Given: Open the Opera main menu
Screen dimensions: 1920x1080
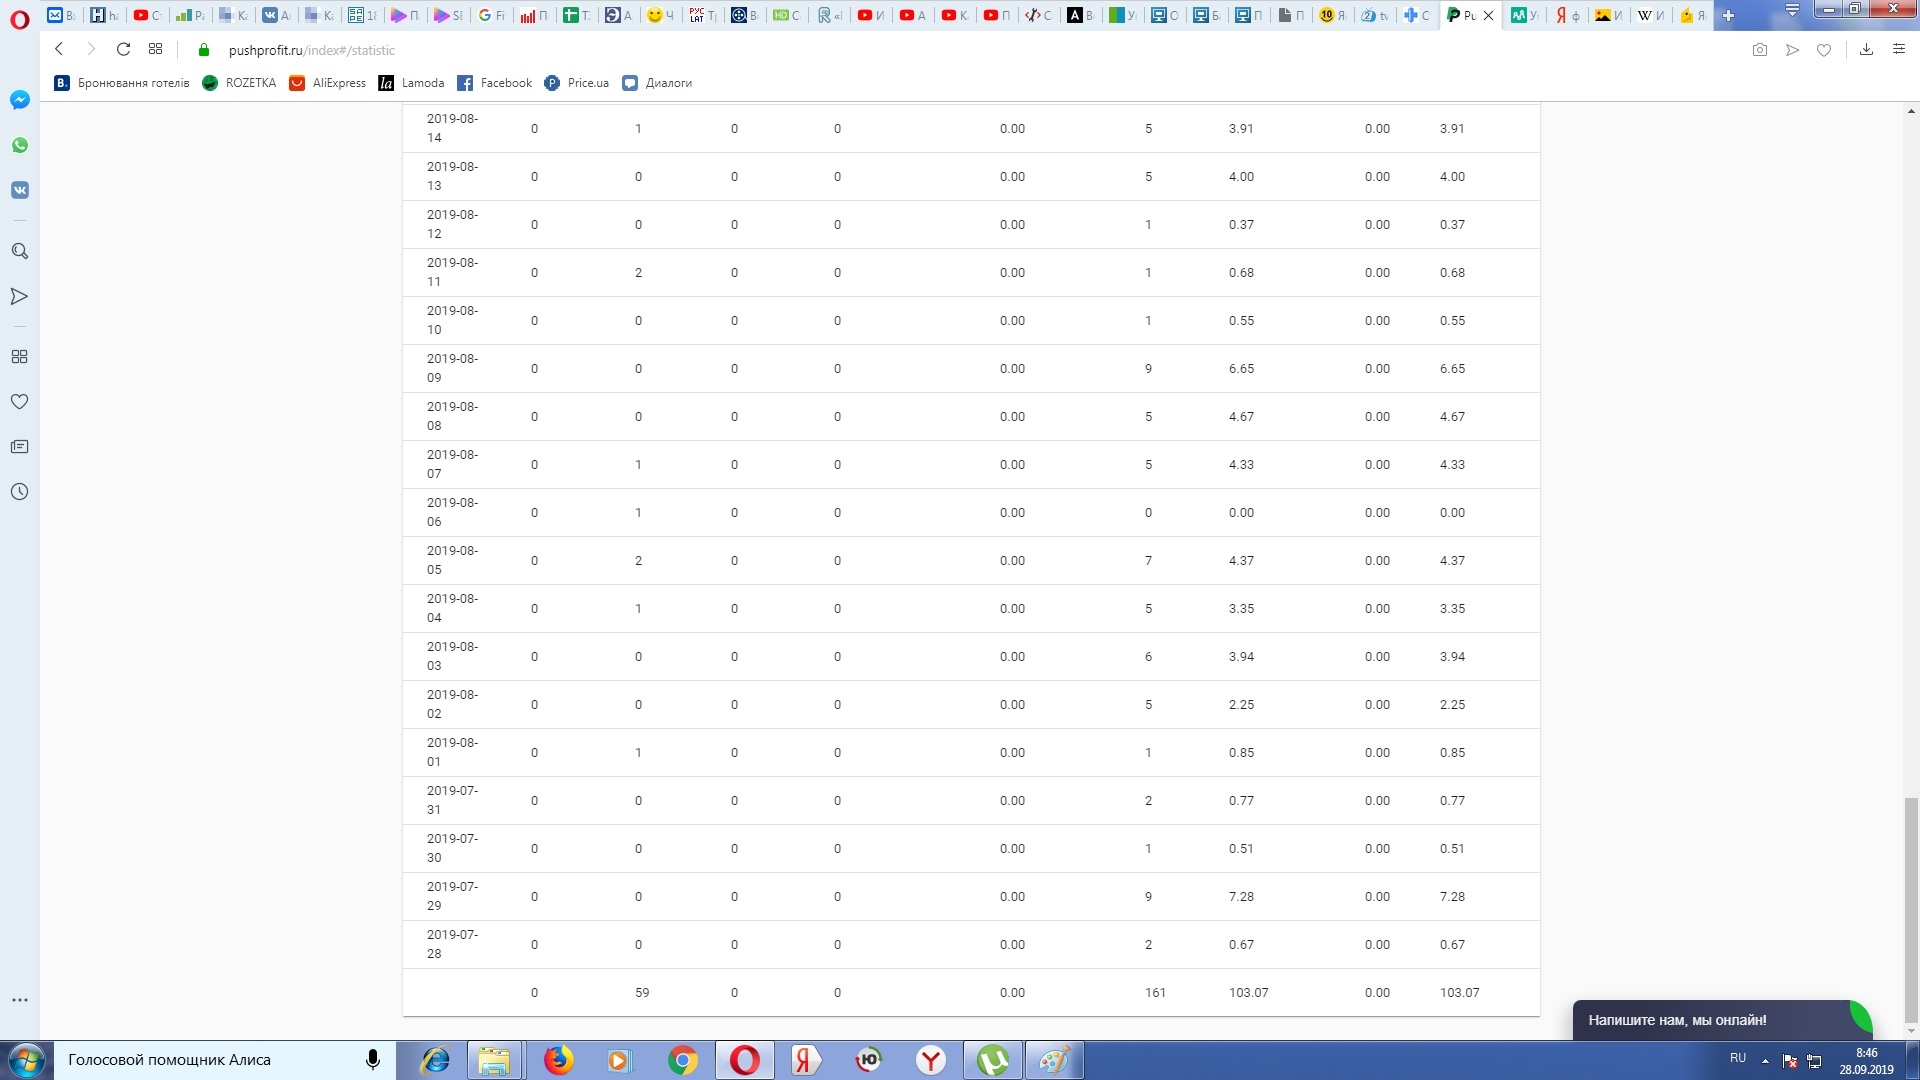Looking at the screenshot, I should click(19, 18).
